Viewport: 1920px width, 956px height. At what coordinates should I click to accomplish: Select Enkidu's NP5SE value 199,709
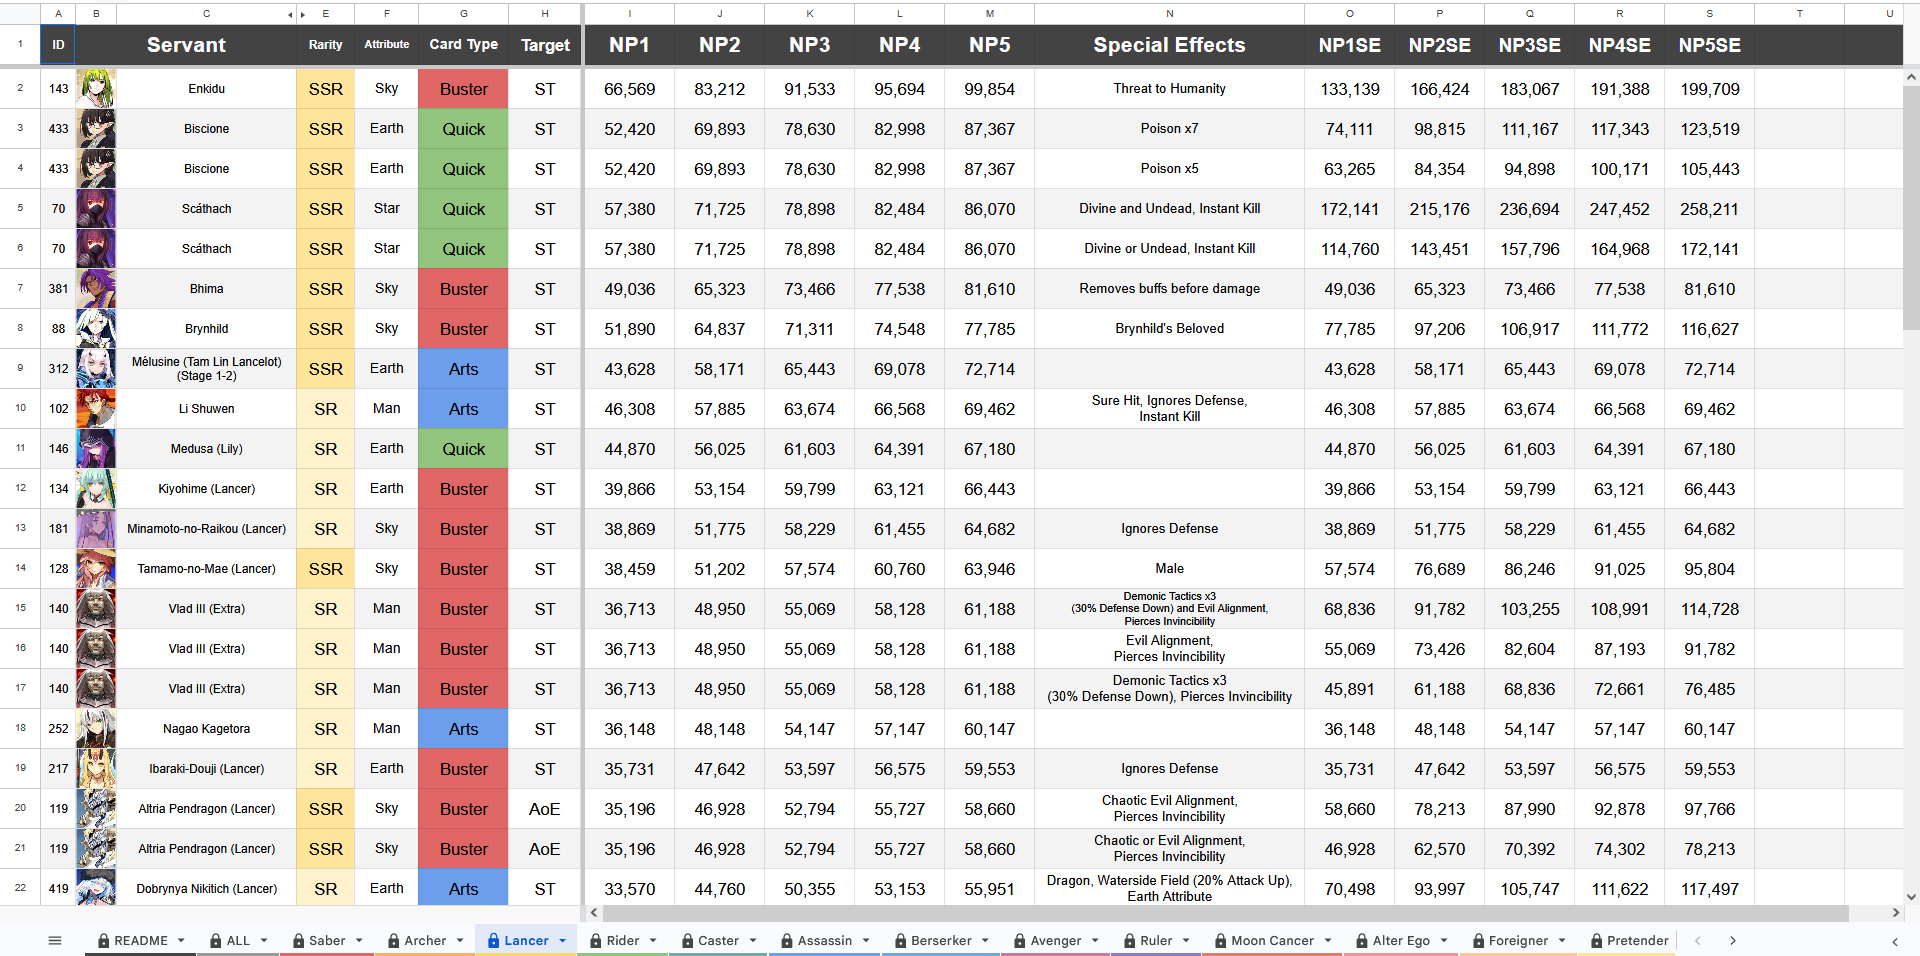pyautogui.click(x=1710, y=89)
